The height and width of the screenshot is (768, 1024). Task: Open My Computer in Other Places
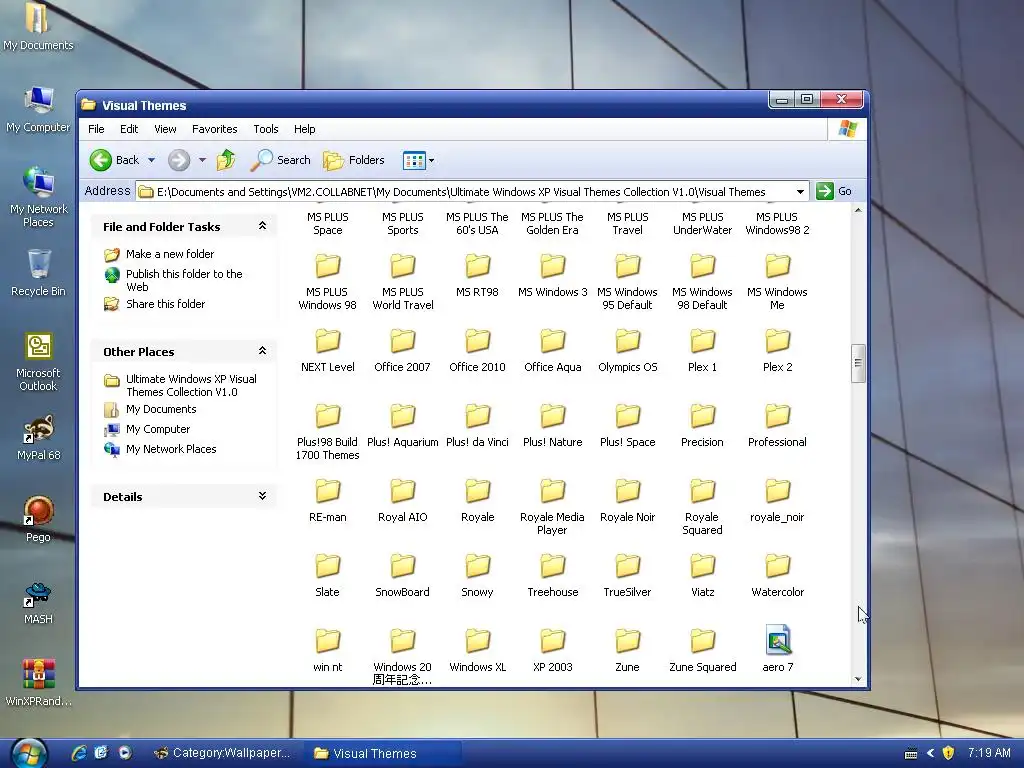[157, 429]
